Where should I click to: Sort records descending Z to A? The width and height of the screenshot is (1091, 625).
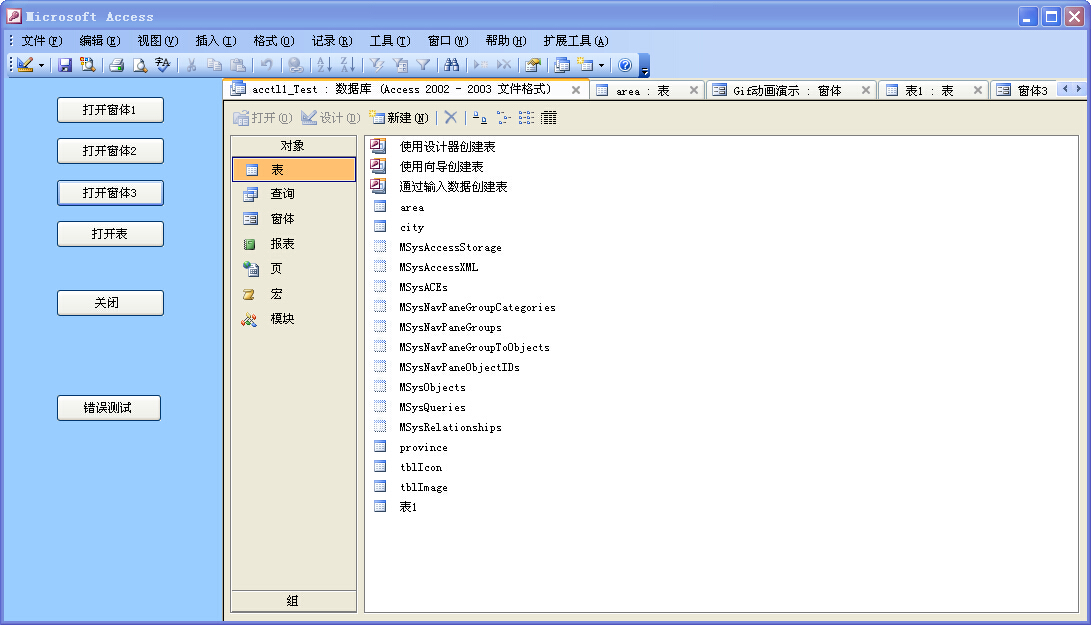click(348, 65)
